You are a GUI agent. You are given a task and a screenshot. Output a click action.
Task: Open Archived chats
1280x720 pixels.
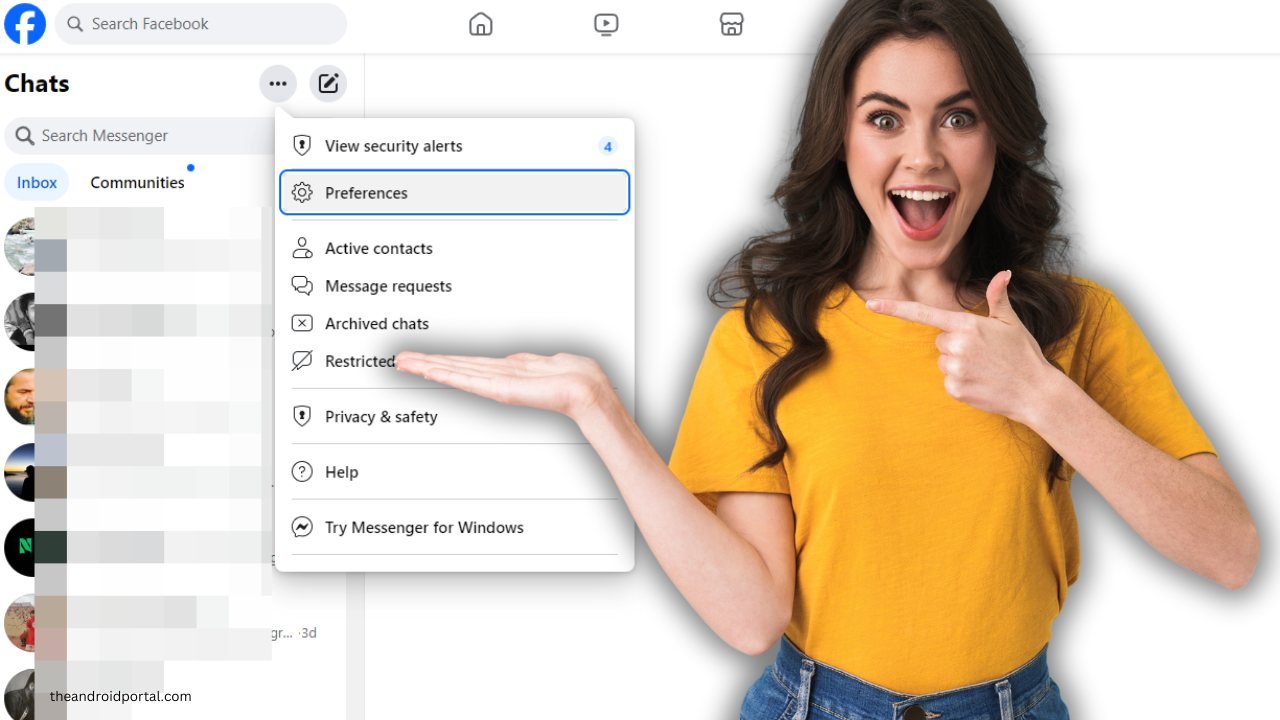tap(455, 323)
